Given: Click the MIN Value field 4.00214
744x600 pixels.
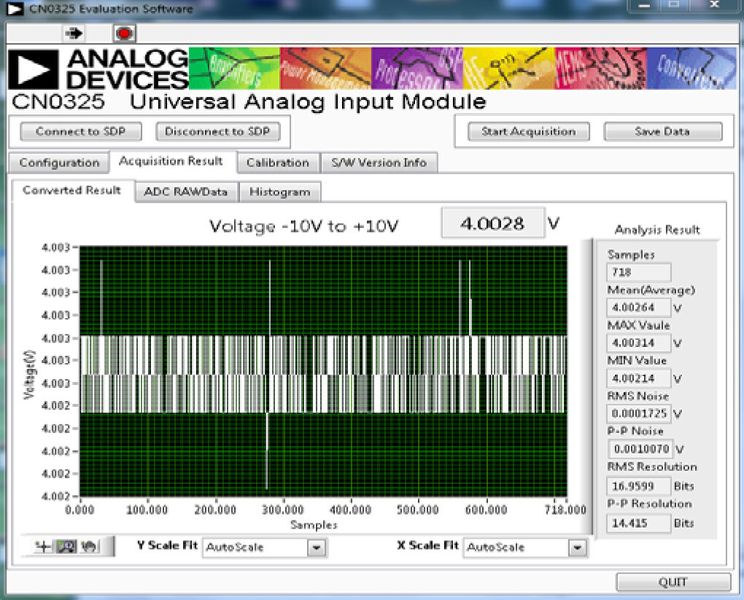Looking at the screenshot, I should pos(639,378).
